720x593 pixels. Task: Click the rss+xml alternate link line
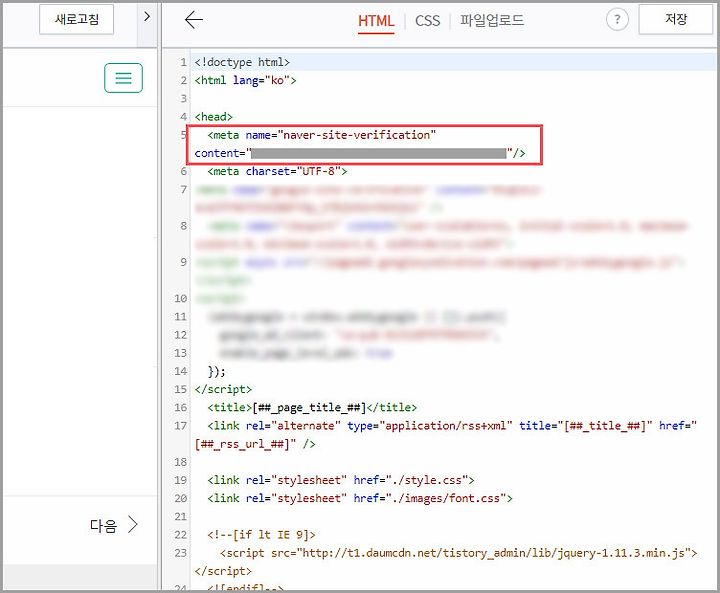pyautogui.click(x=452, y=426)
